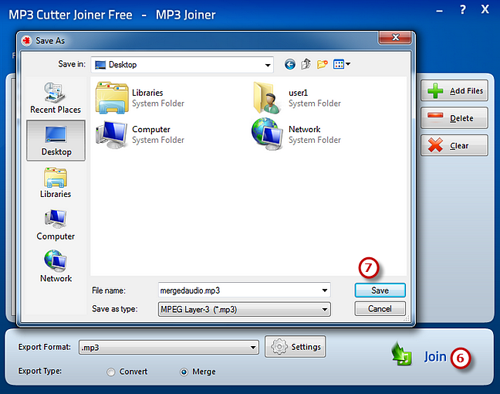This screenshot has height=394, width=500.
Task: Open Recent Places in sidebar
Action: coord(56,98)
